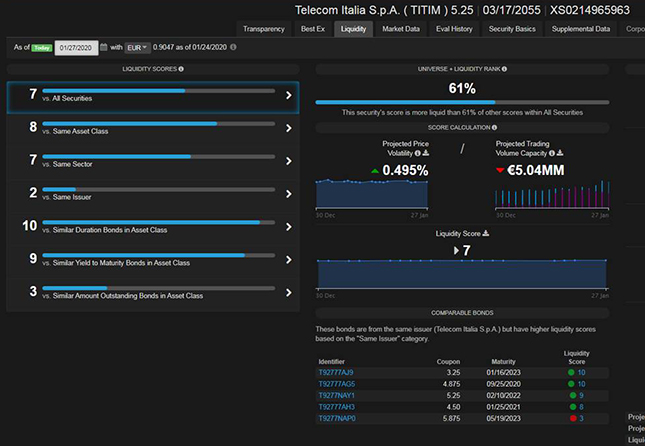Screen dimensions: 645x446
Task: Click the Liquidity Score history chart
Action: [x=462, y=274]
